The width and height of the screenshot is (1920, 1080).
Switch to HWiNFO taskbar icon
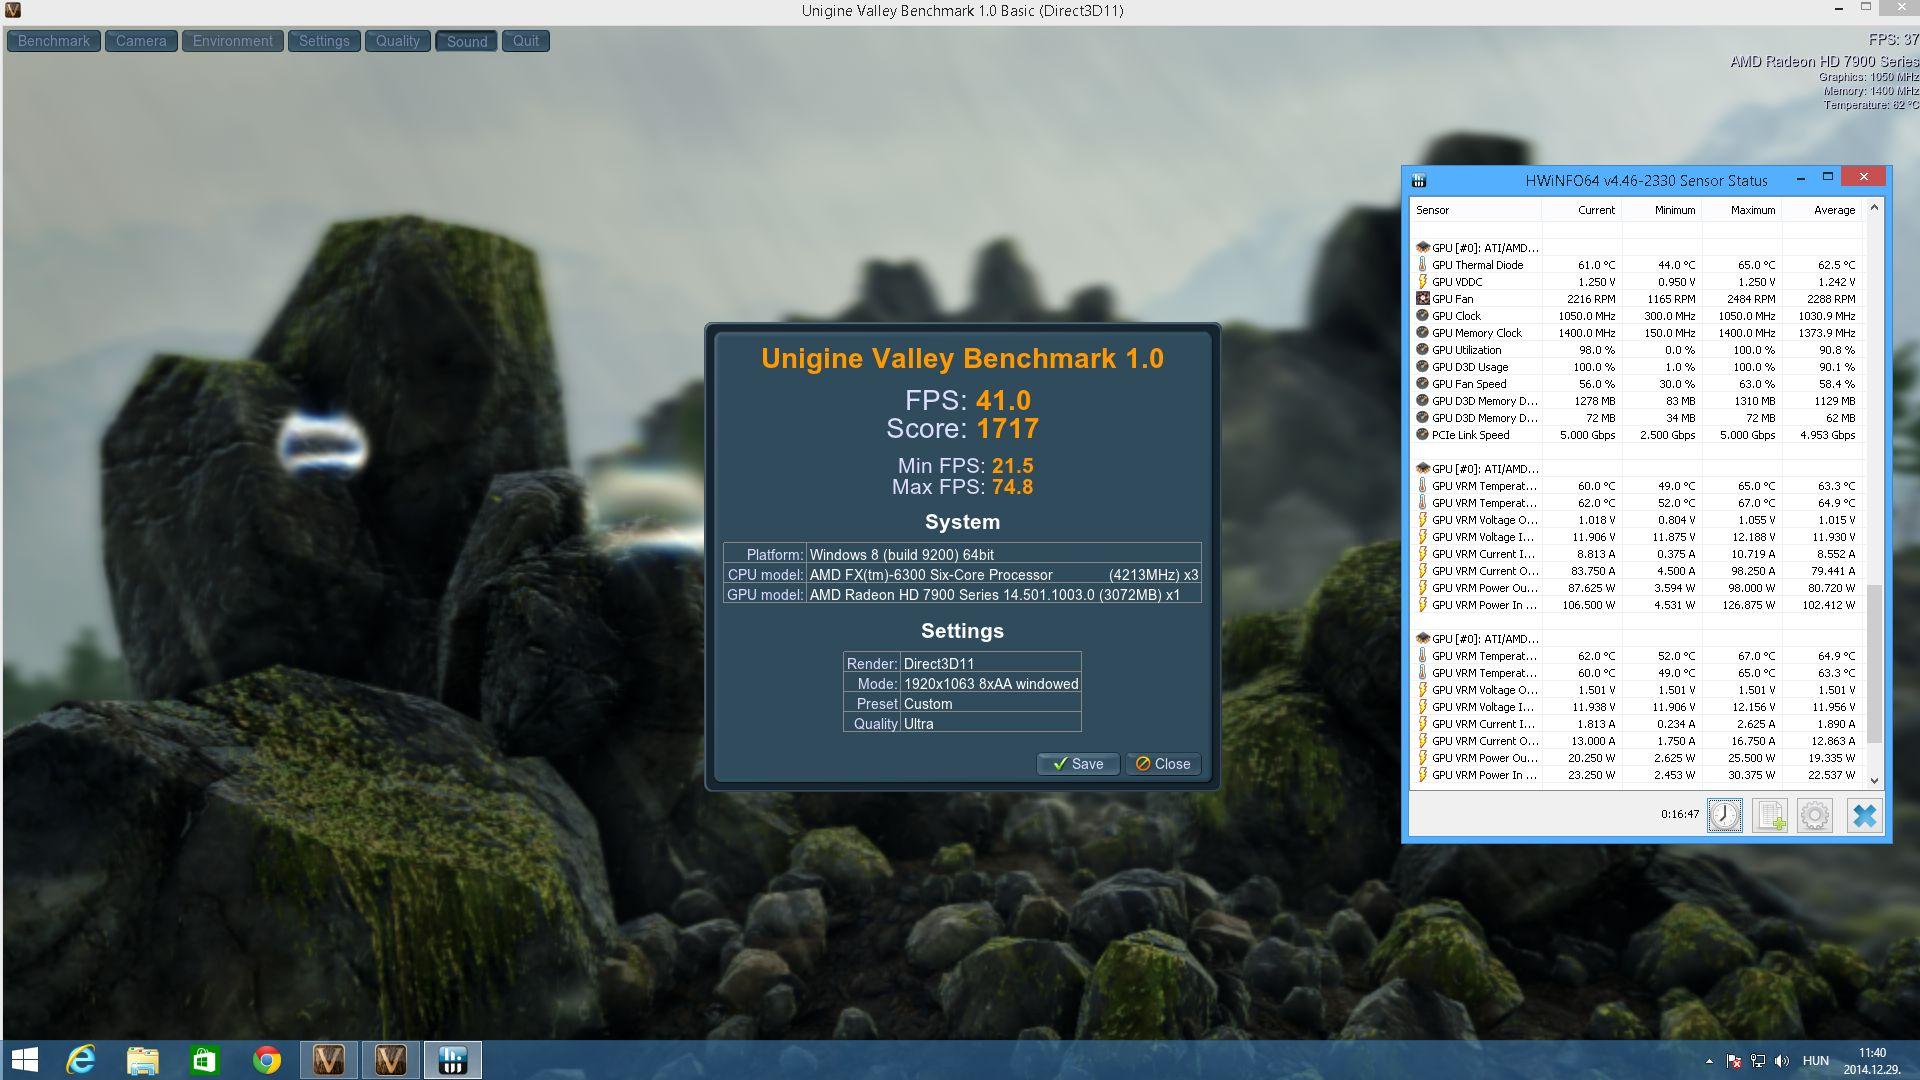point(453,1060)
